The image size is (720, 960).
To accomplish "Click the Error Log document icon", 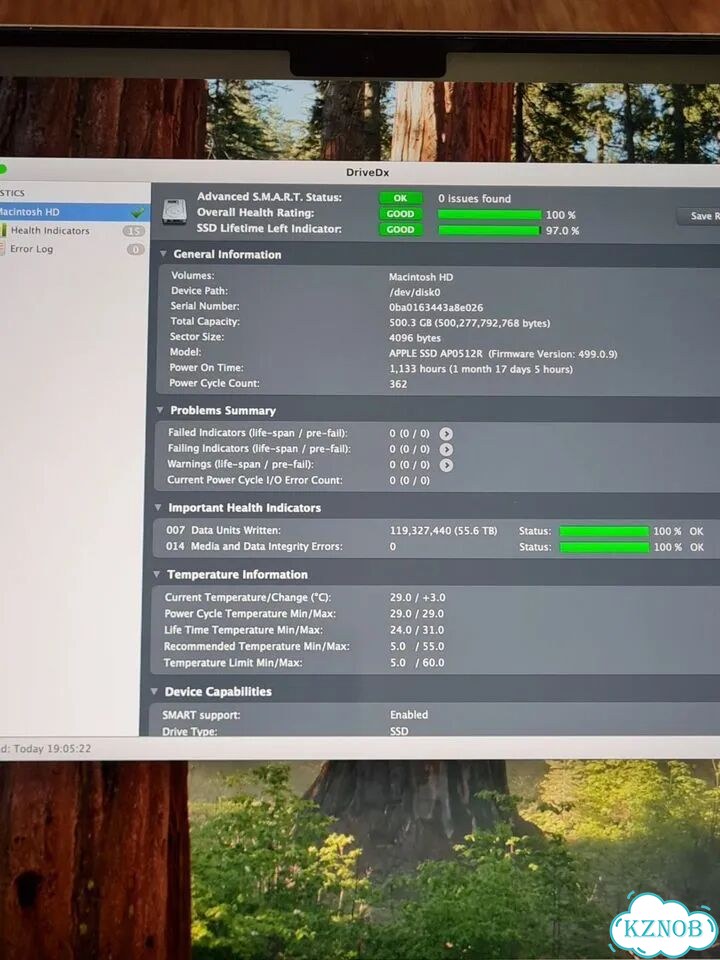I will tap(3, 249).
